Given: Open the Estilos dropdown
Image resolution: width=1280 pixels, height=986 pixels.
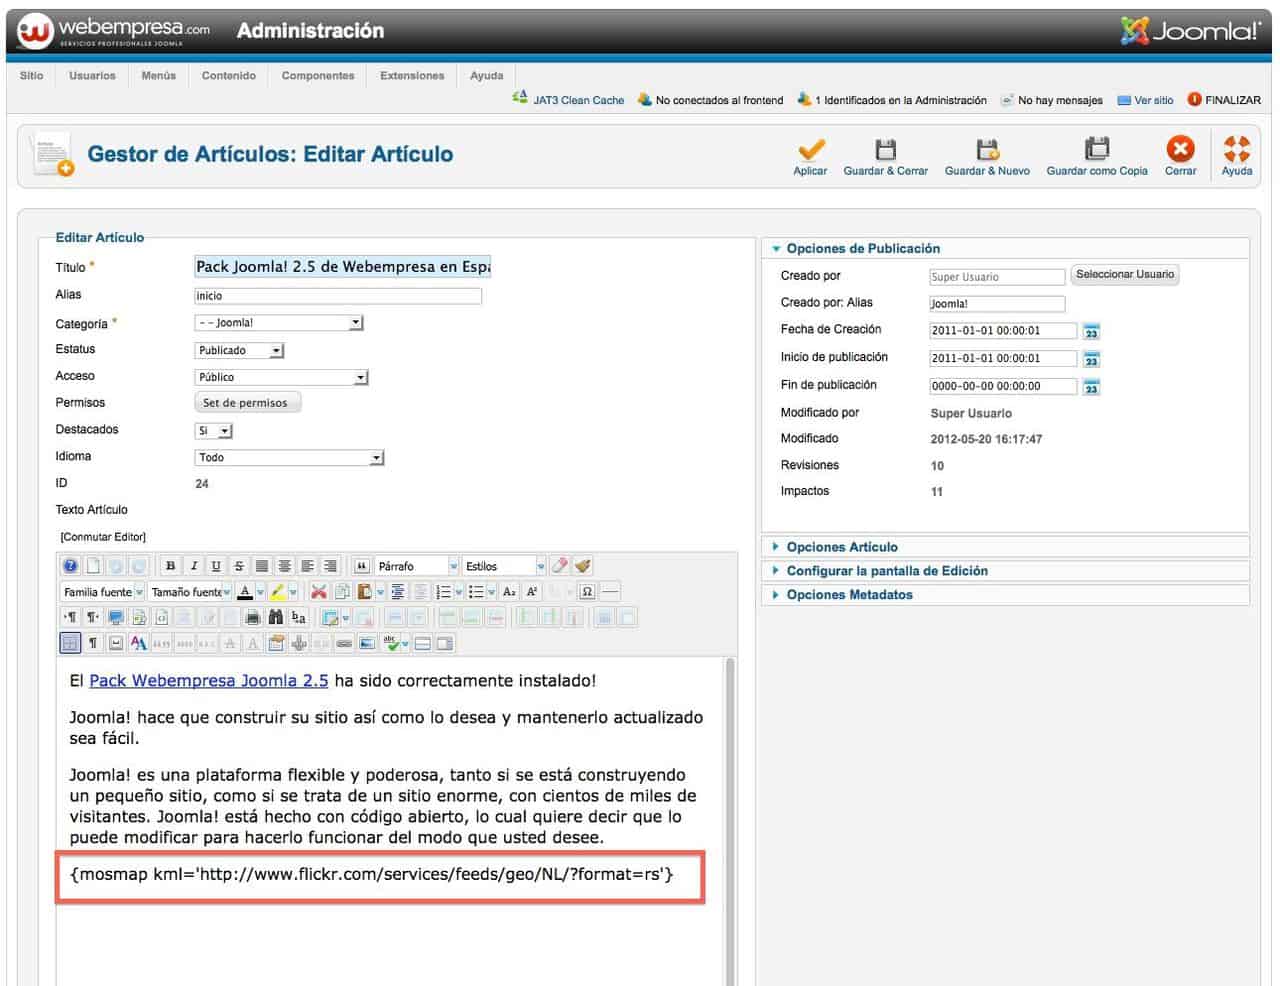Looking at the screenshot, I should coord(504,566).
